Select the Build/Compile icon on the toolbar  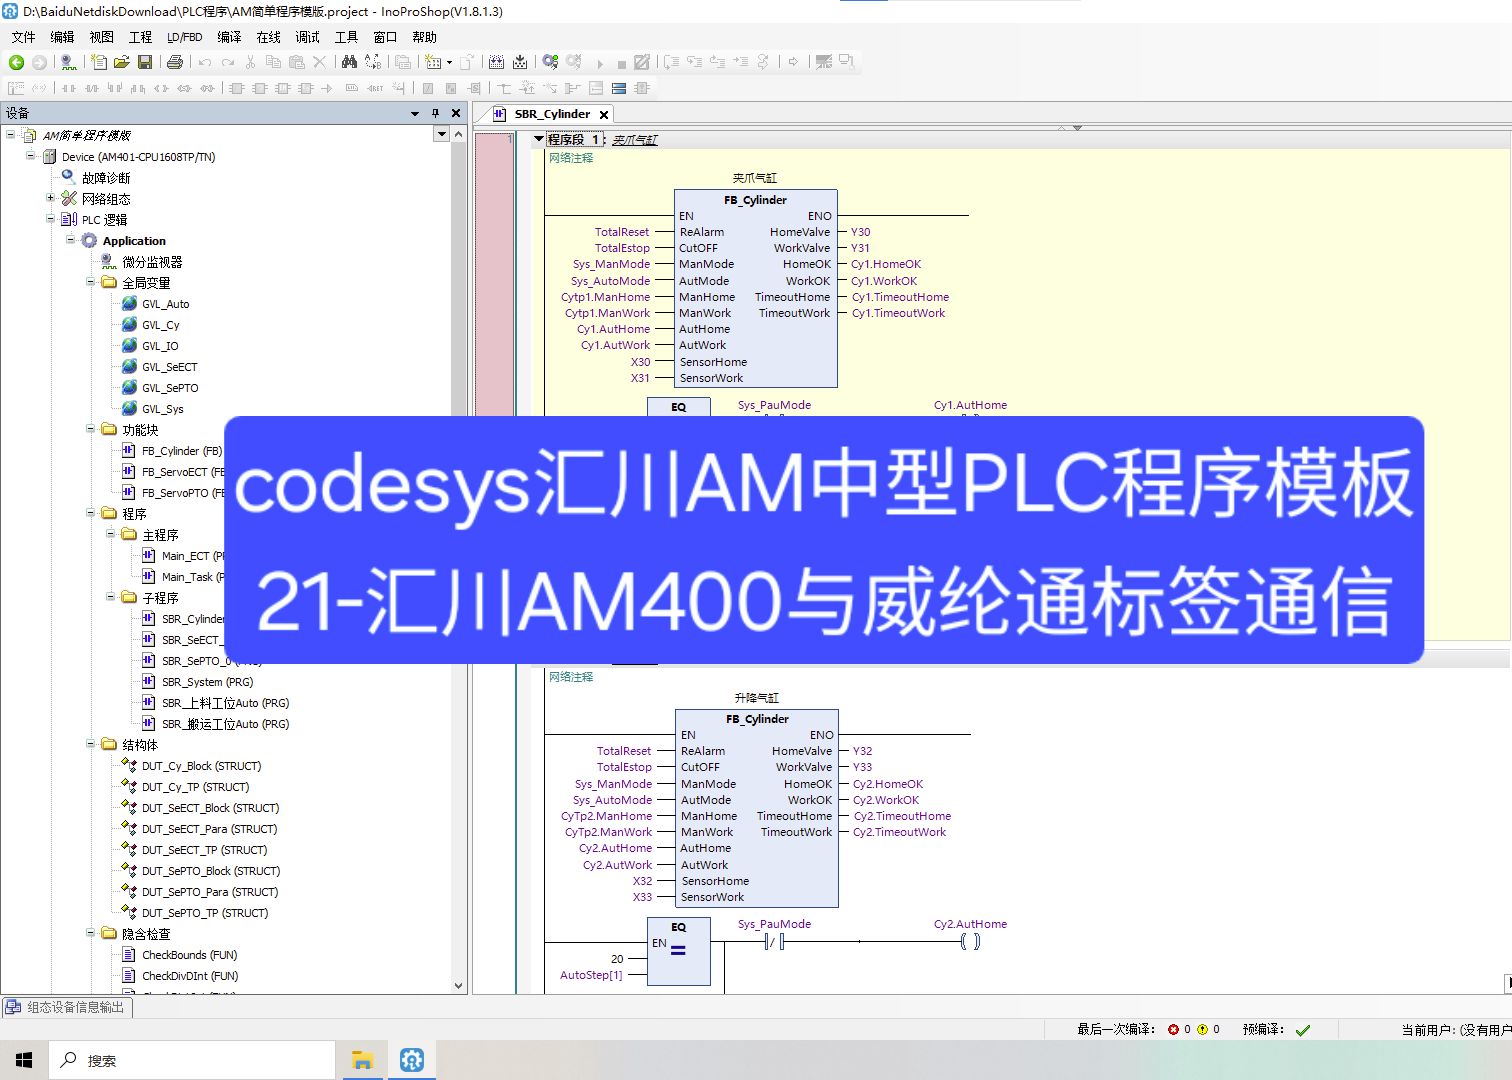pyautogui.click(x=497, y=62)
